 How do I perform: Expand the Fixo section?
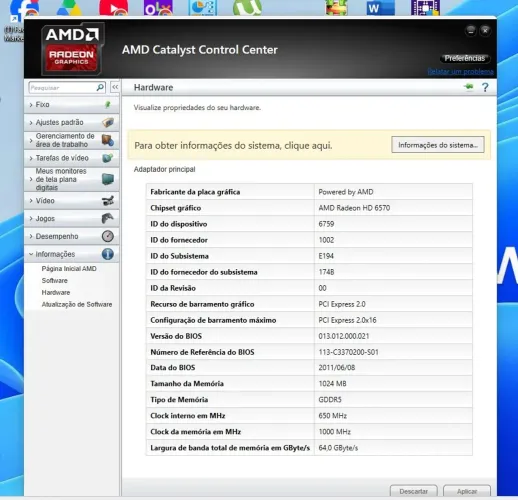[71, 105]
